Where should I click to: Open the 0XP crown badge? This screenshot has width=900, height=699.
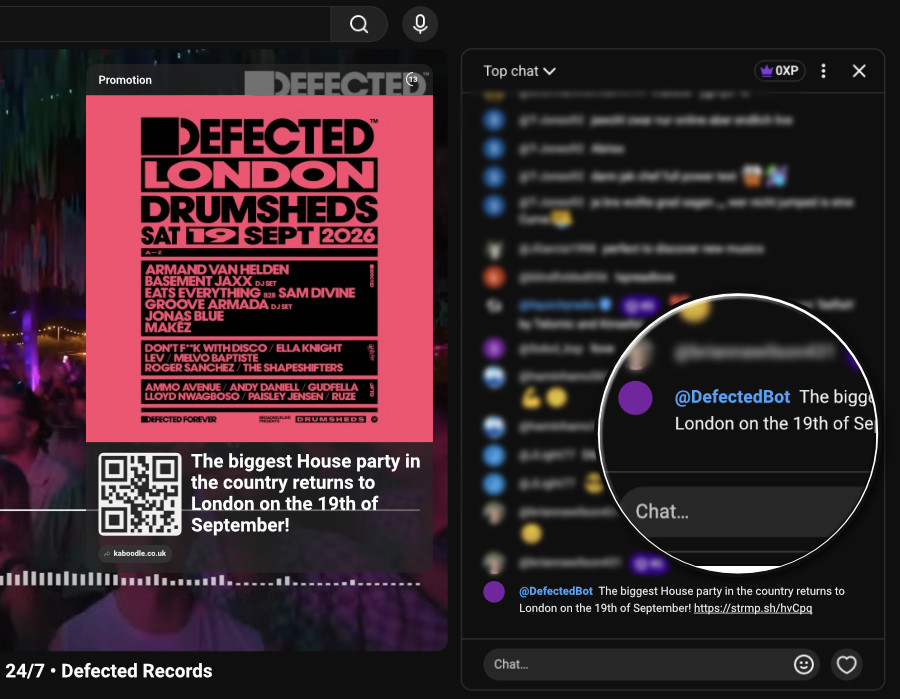coord(779,71)
